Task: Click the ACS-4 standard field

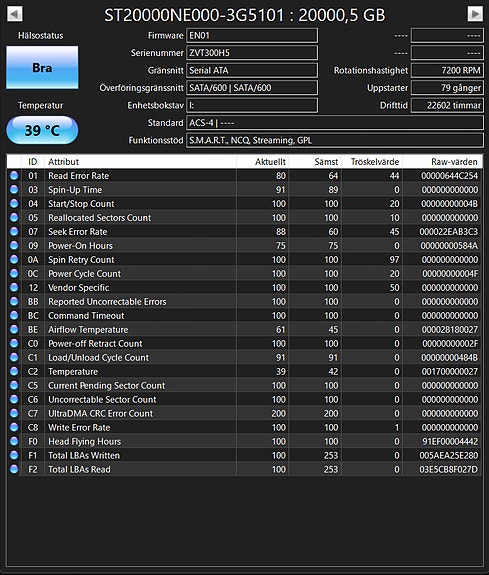Action: click(x=335, y=123)
